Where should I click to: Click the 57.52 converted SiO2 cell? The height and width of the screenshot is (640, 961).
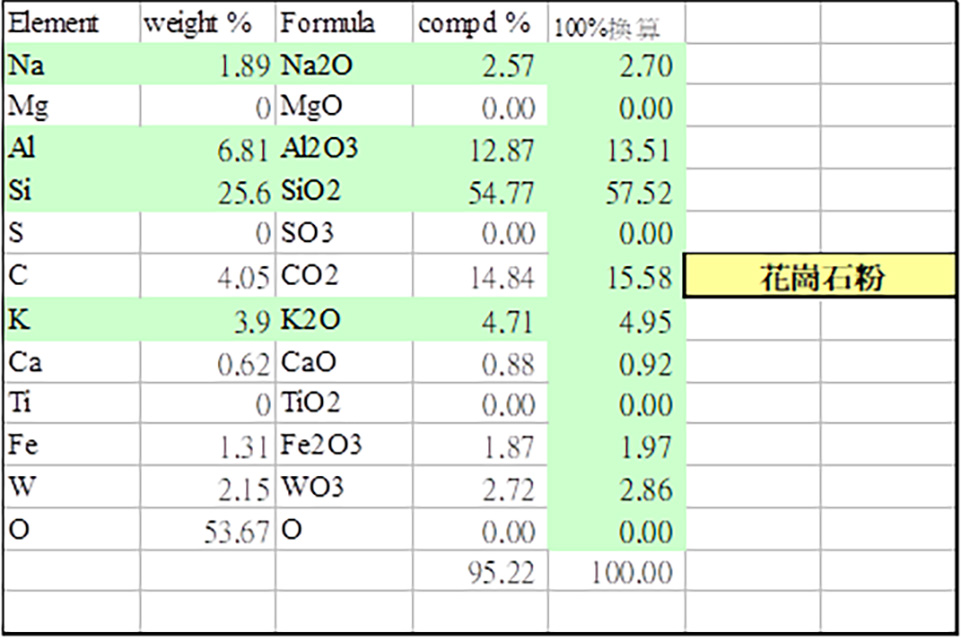pos(617,191)
